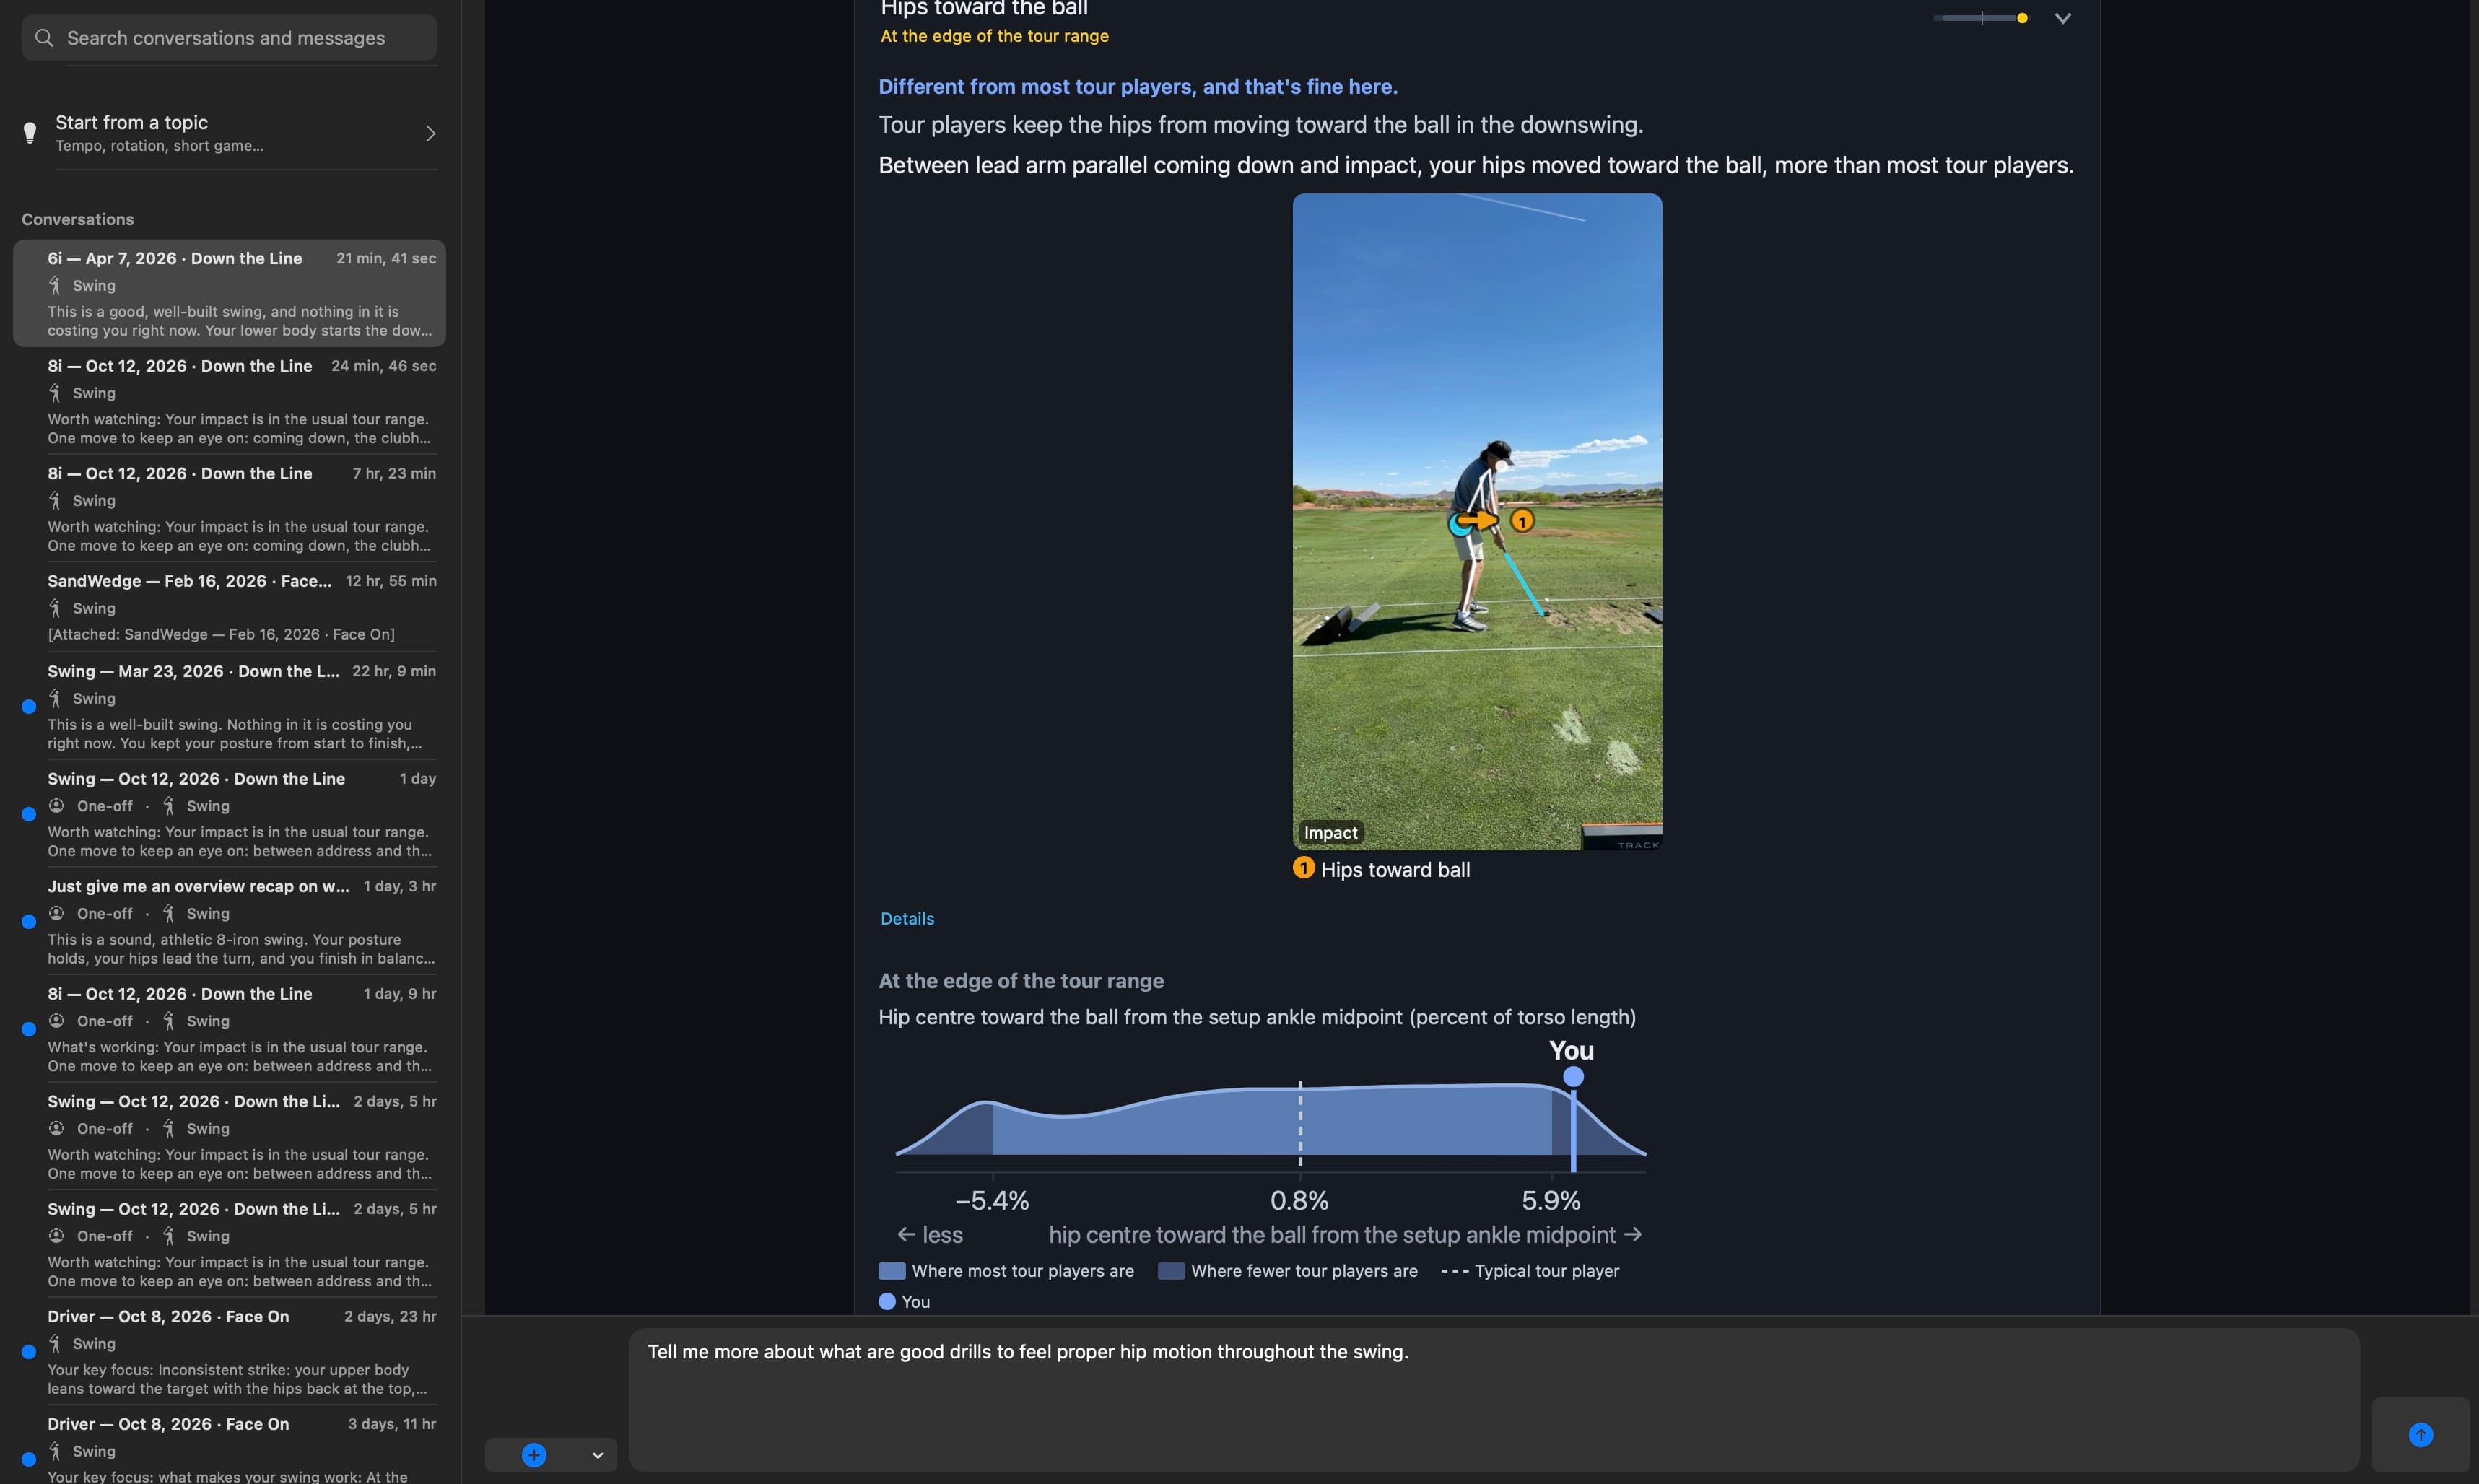
Task: Click the message text input field
Action: (x=1494, y=1399)
